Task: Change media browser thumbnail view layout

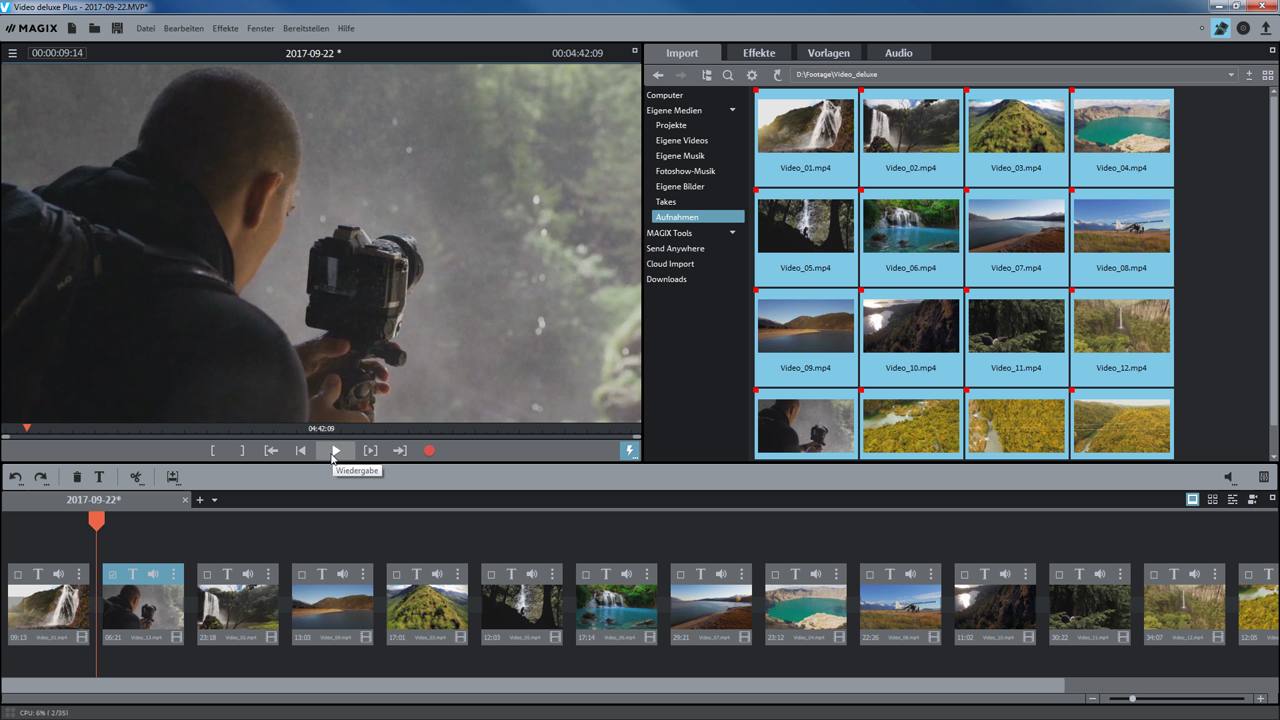Action: click(1268, 75)
